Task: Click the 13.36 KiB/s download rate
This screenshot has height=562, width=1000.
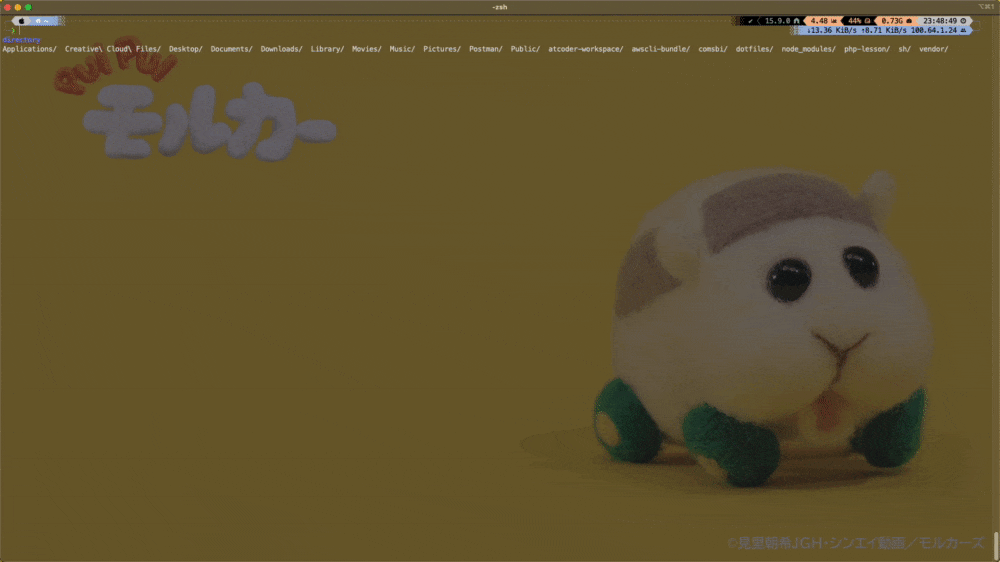Action: 832,30
